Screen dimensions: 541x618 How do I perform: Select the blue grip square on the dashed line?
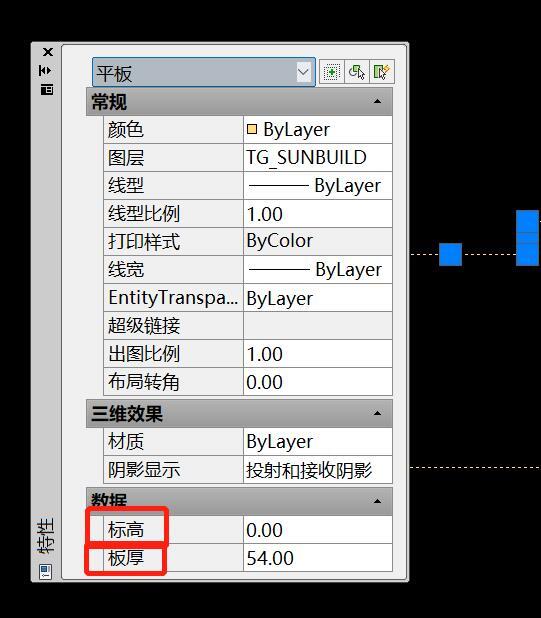click(x=450, y=254)
